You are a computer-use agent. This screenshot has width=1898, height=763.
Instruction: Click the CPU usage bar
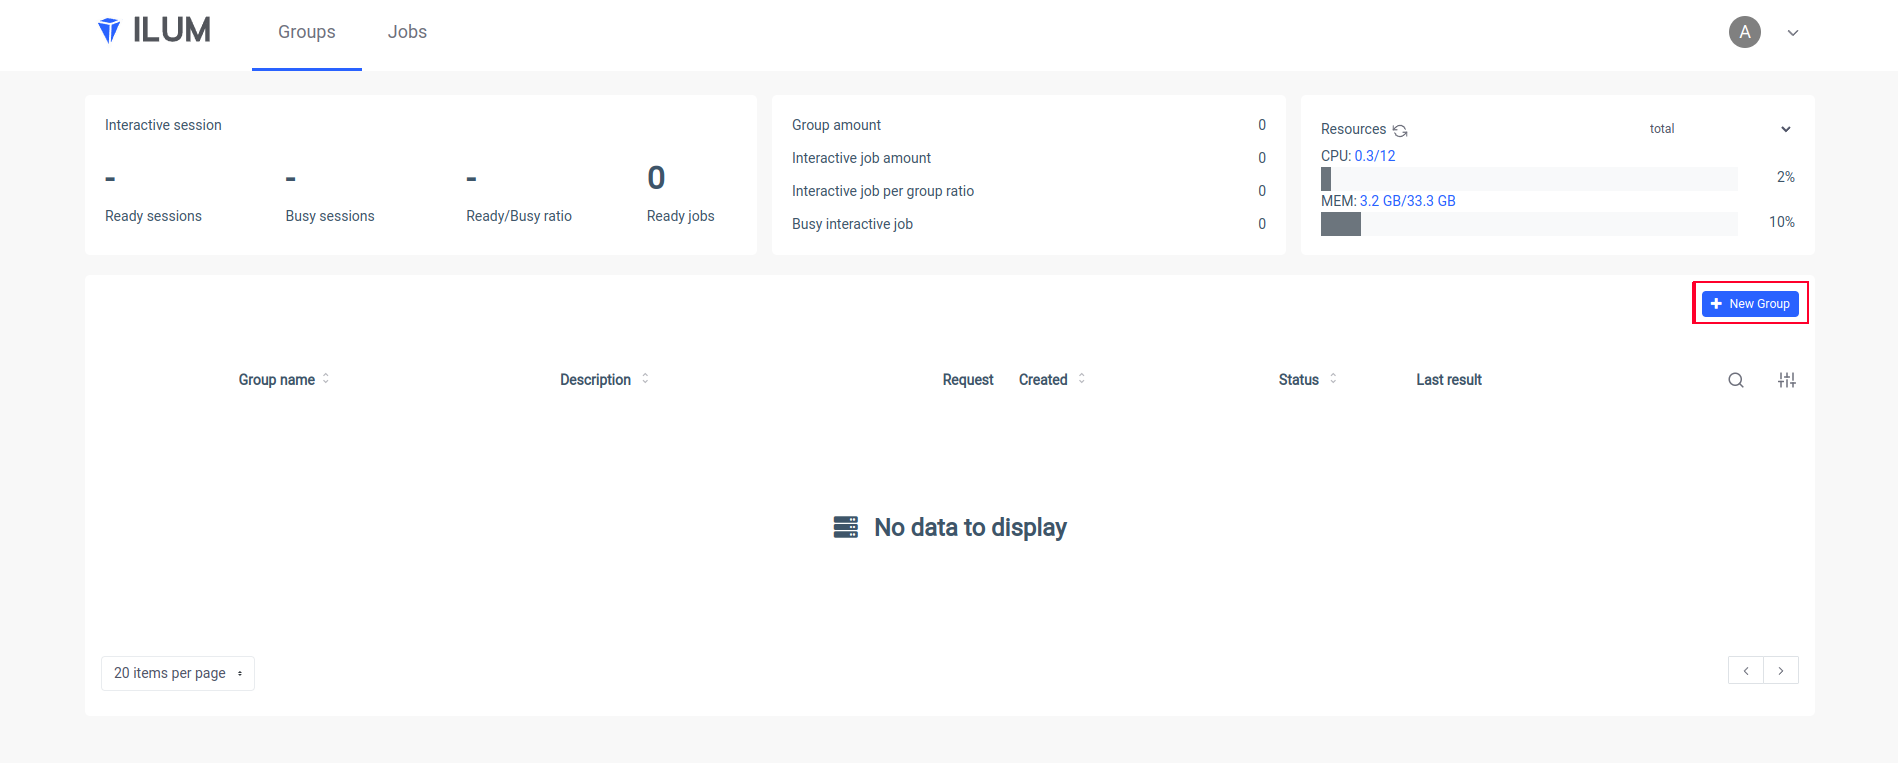tap(1529, 178)
